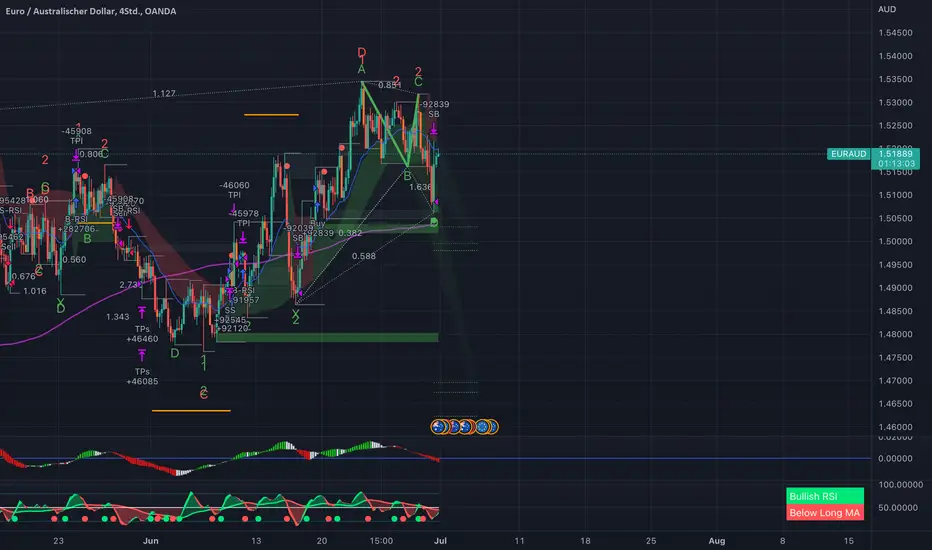
Task: Click the Below Long MA status label
Action: (x=824, y=513)
